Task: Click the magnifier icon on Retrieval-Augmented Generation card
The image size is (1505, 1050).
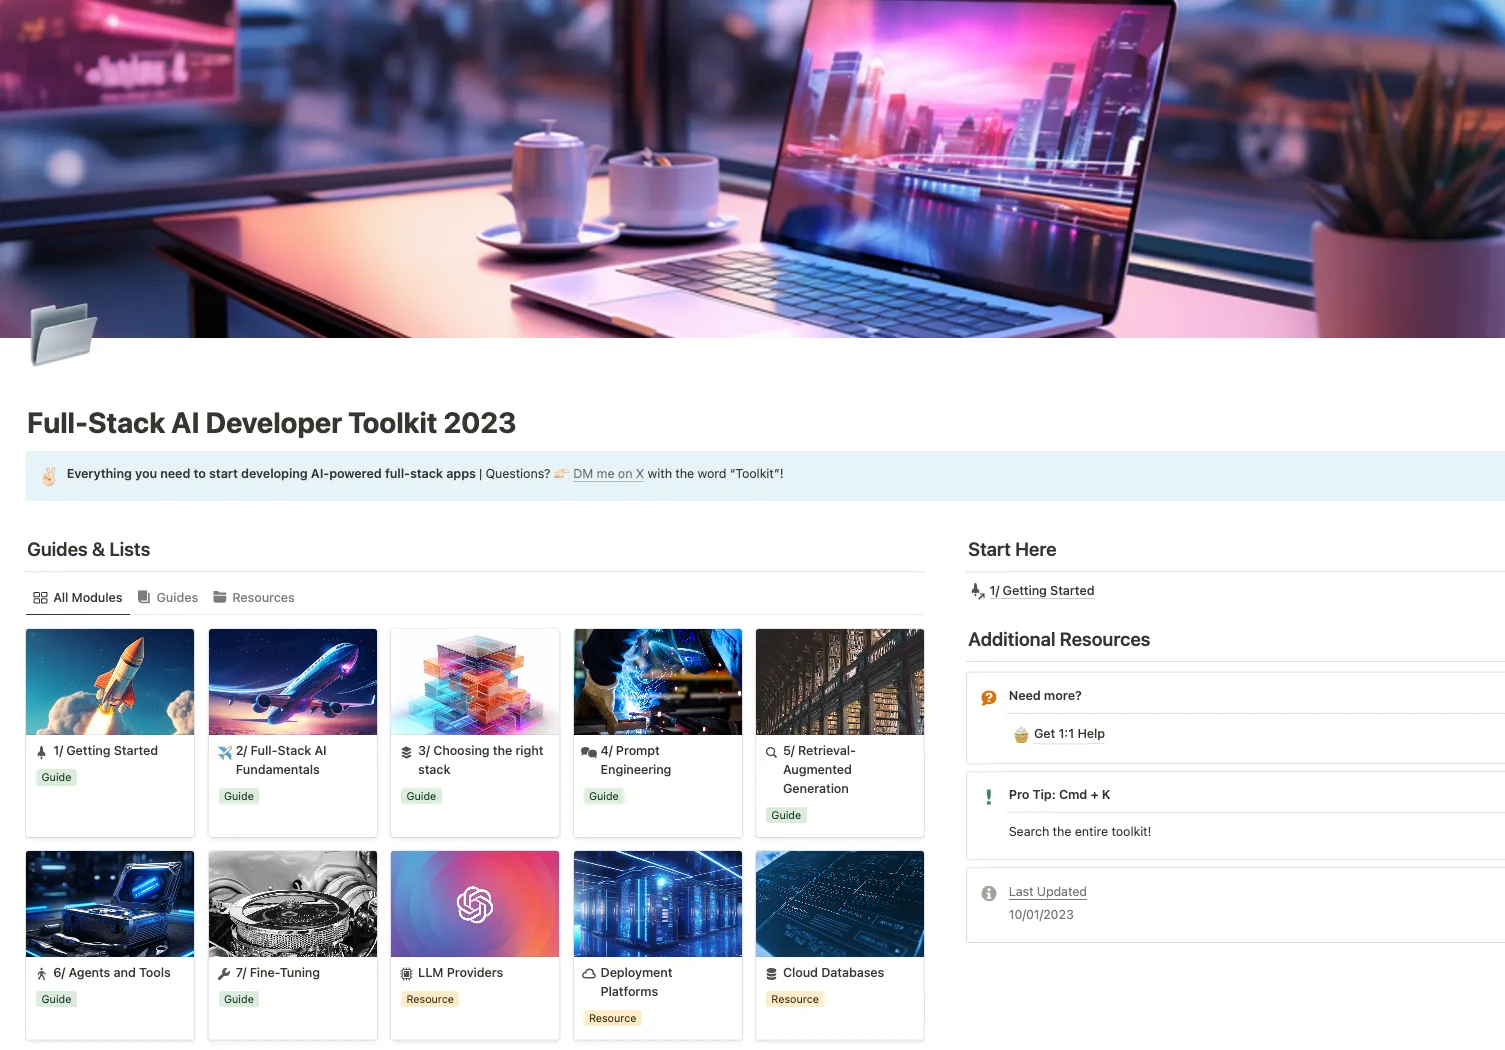Action: [770, 750]
